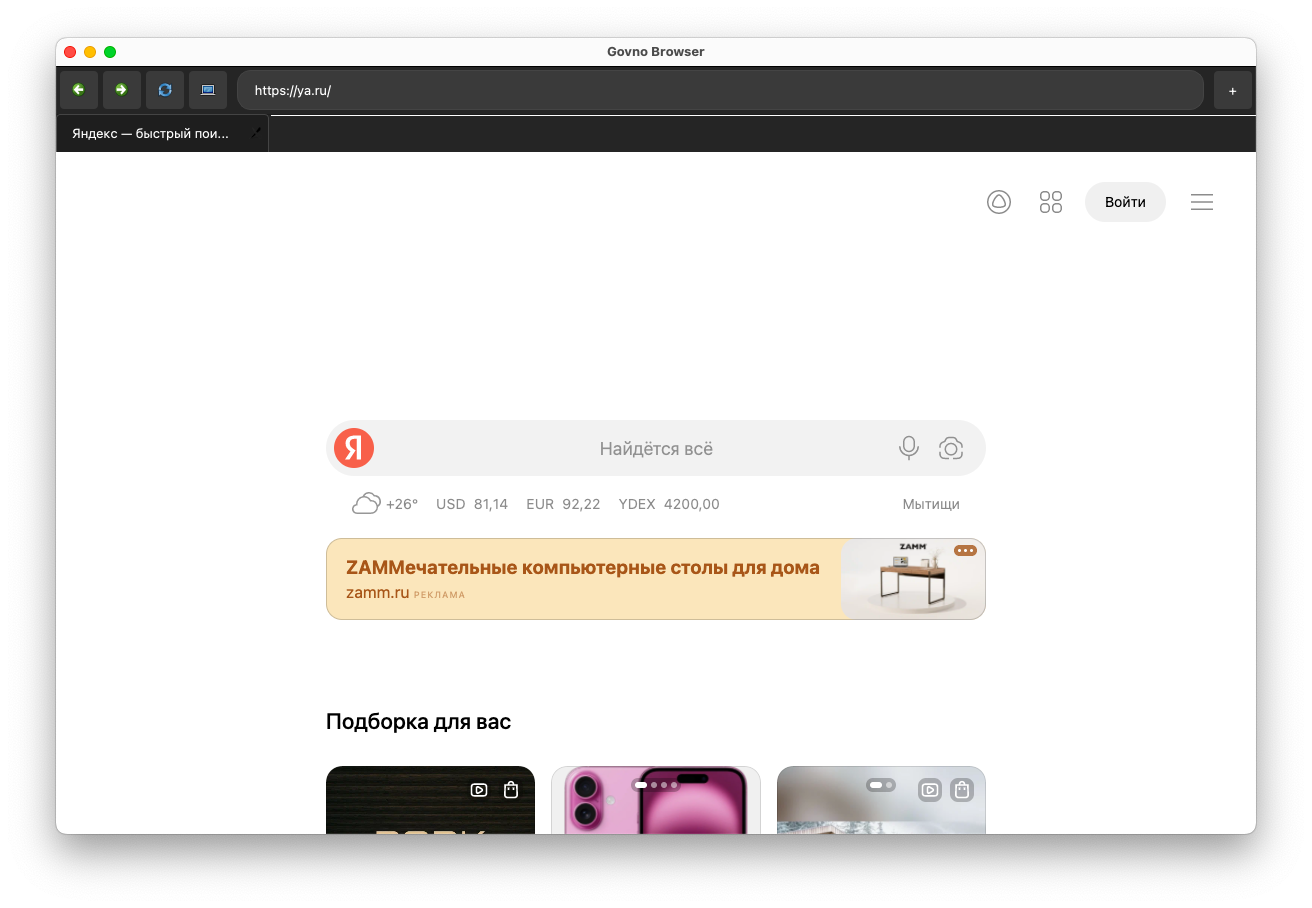This screenshot has height=908, width=1312.
Task: Click the ZAMM desk image in the ad
Action: pyautogui.click(x=914, y=579)
